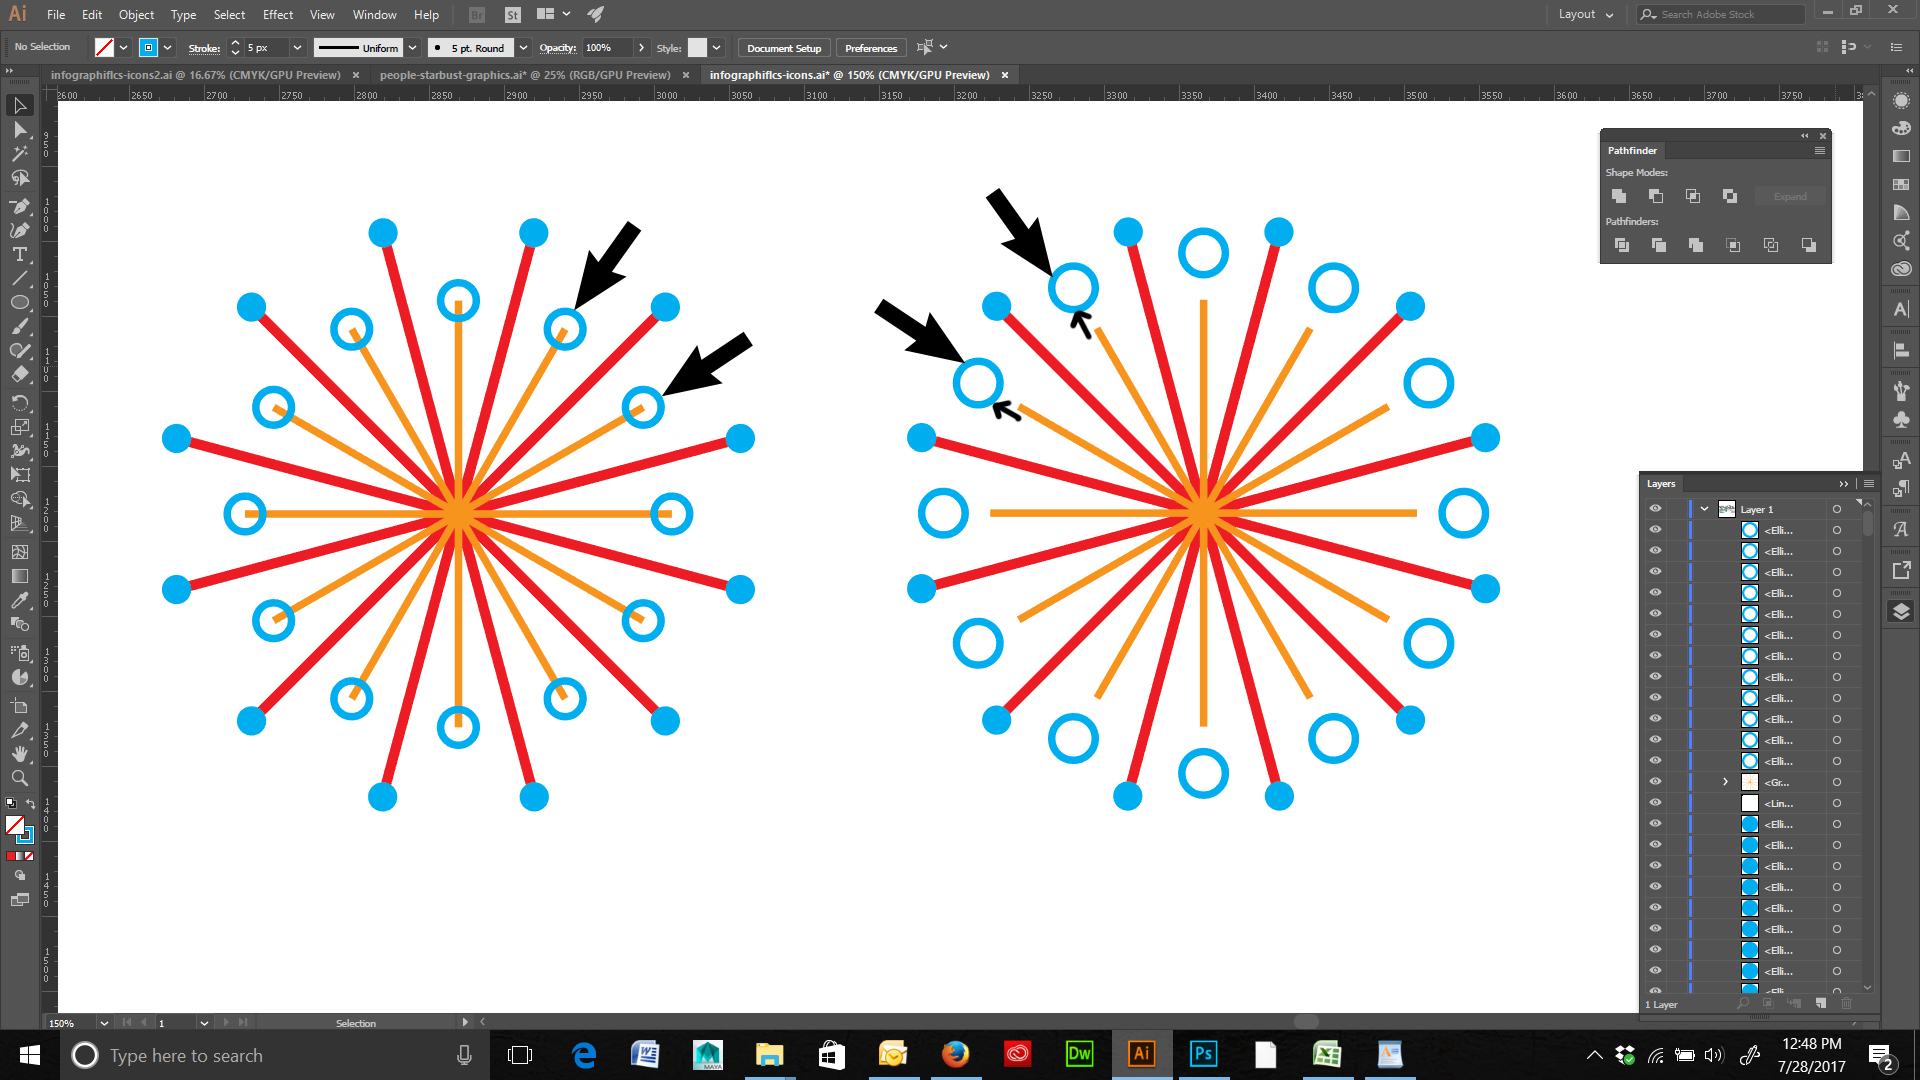The image size is (1920, 1080).
Task: Click Pathfinder Minus Front shape mode
Action: click(x=1656, y=196)
